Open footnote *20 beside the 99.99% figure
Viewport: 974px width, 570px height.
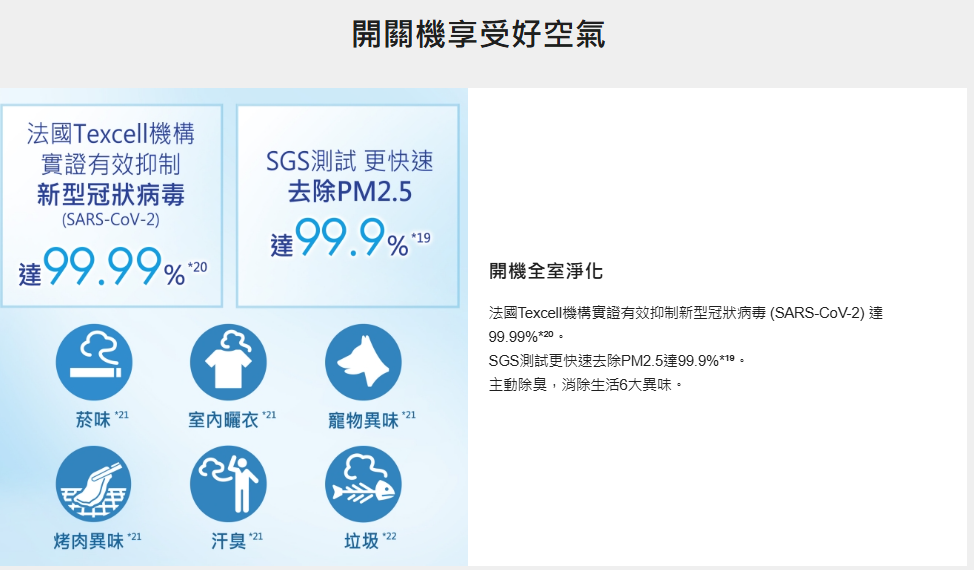click(198, 266)
